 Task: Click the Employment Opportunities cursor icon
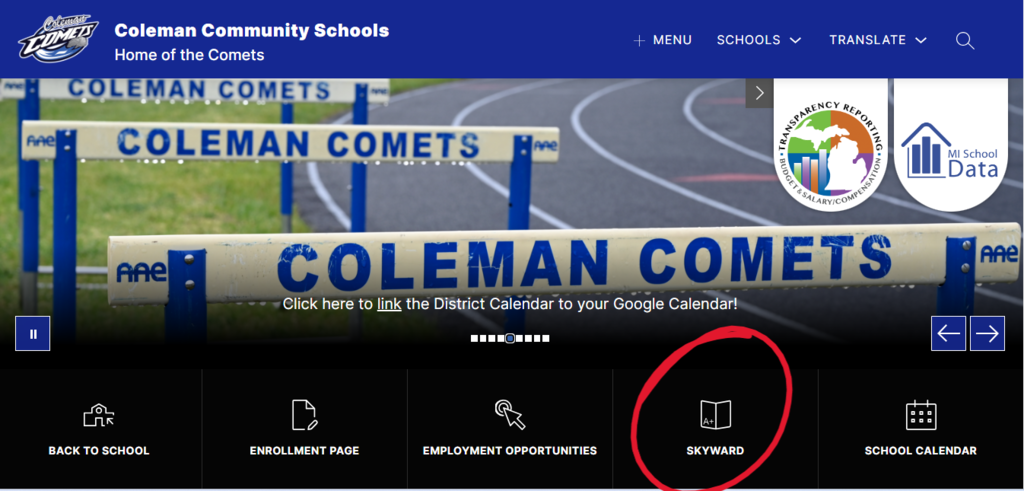[509, 415]
